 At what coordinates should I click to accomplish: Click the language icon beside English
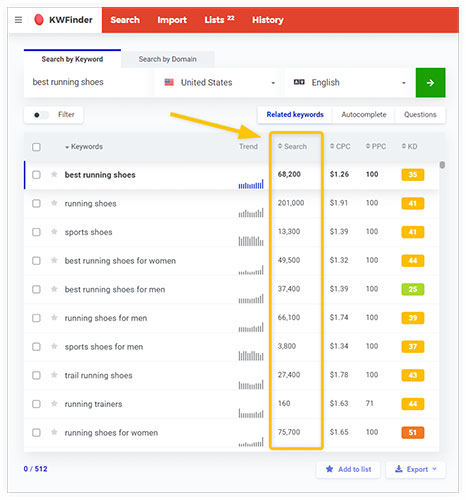point(299,82)
